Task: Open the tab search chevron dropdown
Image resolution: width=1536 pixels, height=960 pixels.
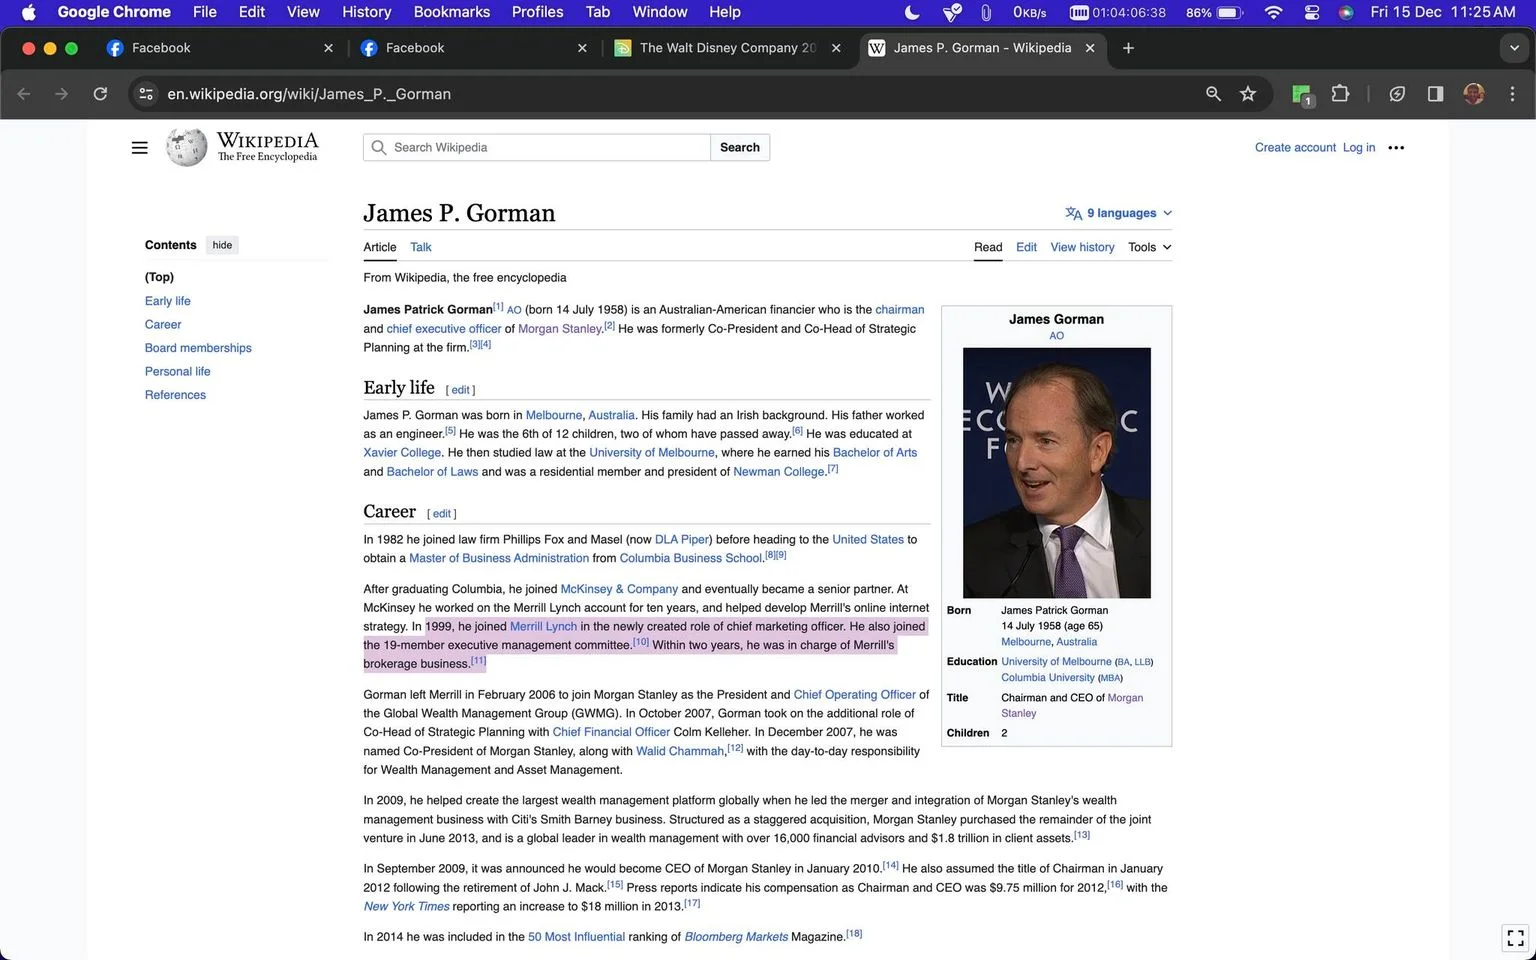Action: tap(1514, 48)
